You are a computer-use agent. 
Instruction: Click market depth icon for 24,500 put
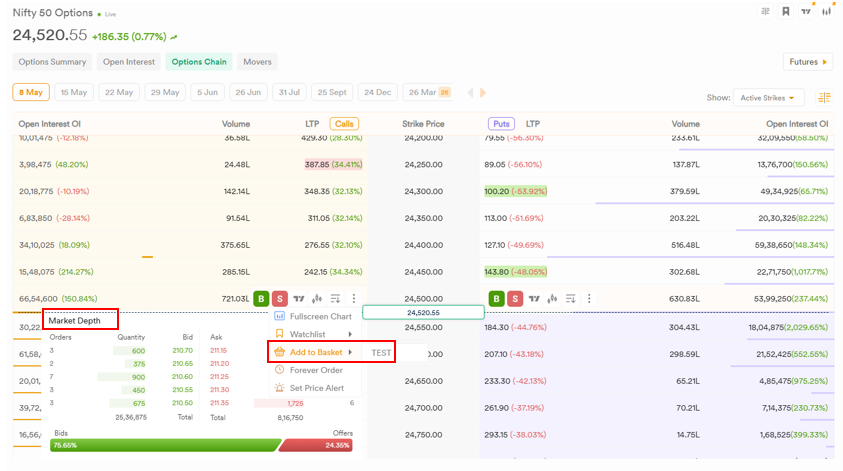pyautogui.click(x=571, y=298)
